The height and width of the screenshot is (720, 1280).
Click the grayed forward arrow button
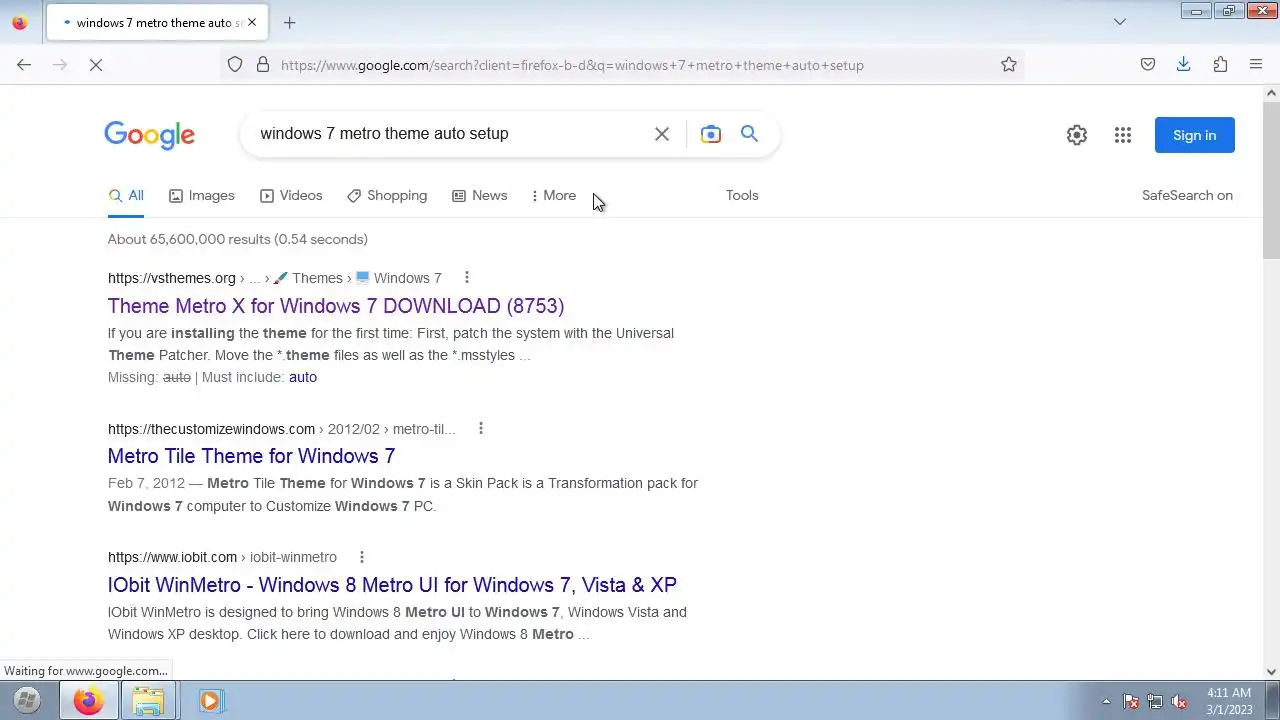tap(60, 65)
